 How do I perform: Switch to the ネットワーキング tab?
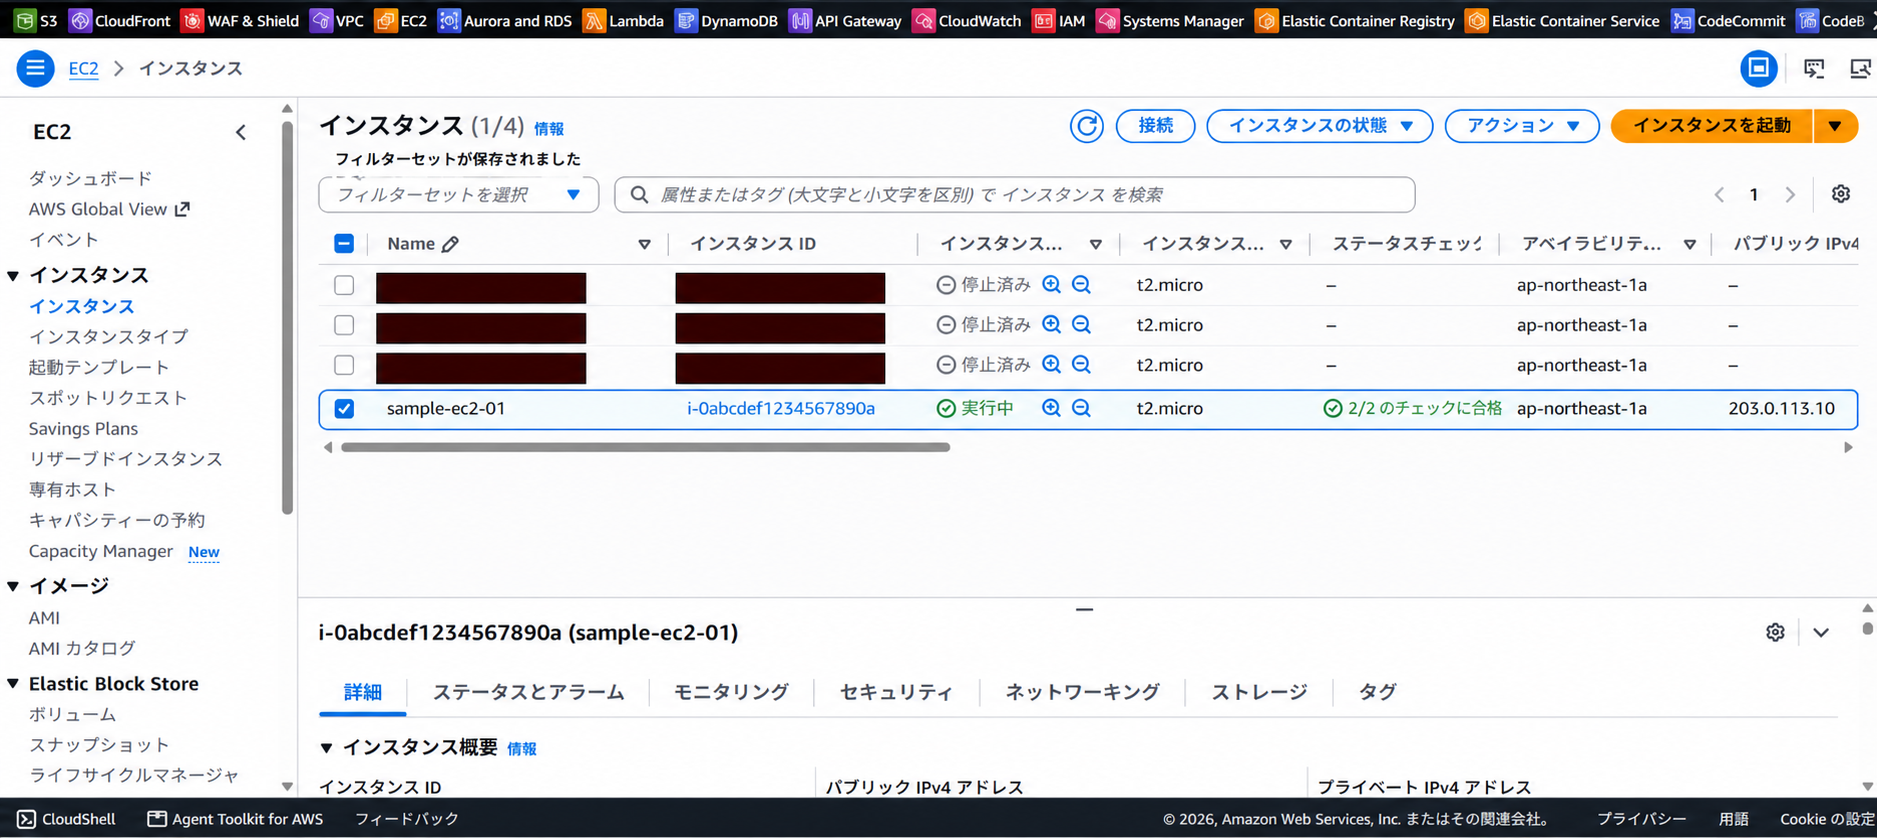(1082, 692)
